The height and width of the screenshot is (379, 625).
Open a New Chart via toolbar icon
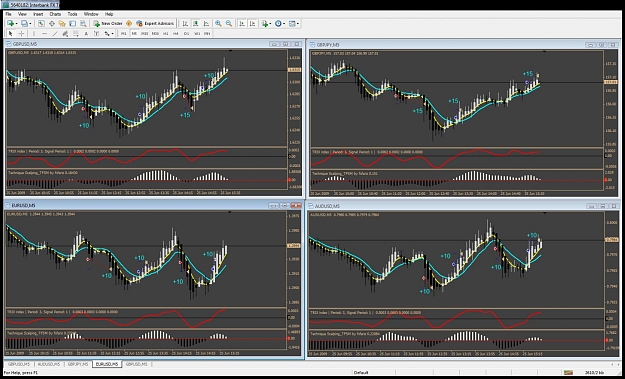coord(10,24)
